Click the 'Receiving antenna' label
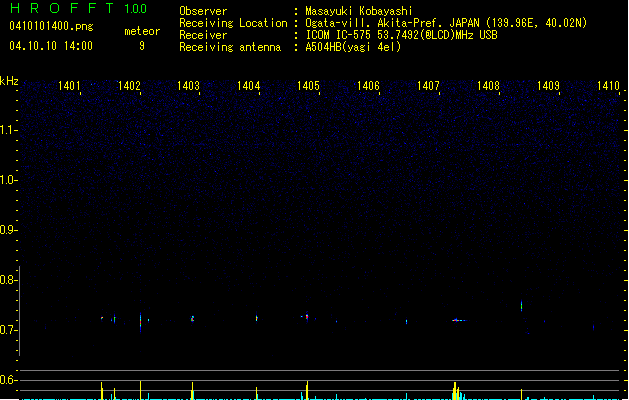This screenshot has width=629, height=400. coord(230,47)
